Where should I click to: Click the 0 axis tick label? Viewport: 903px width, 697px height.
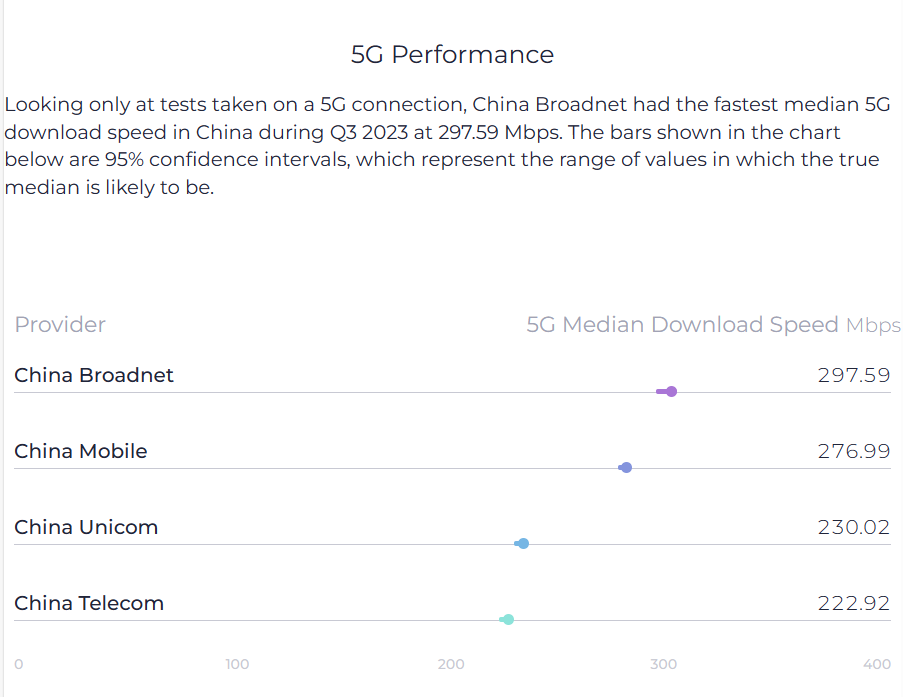click(18, 664)
